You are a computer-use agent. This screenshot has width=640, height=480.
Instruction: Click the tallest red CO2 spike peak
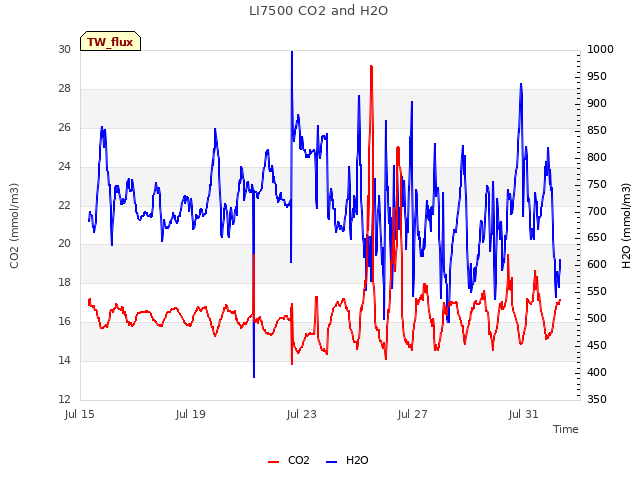click(371, 66)
